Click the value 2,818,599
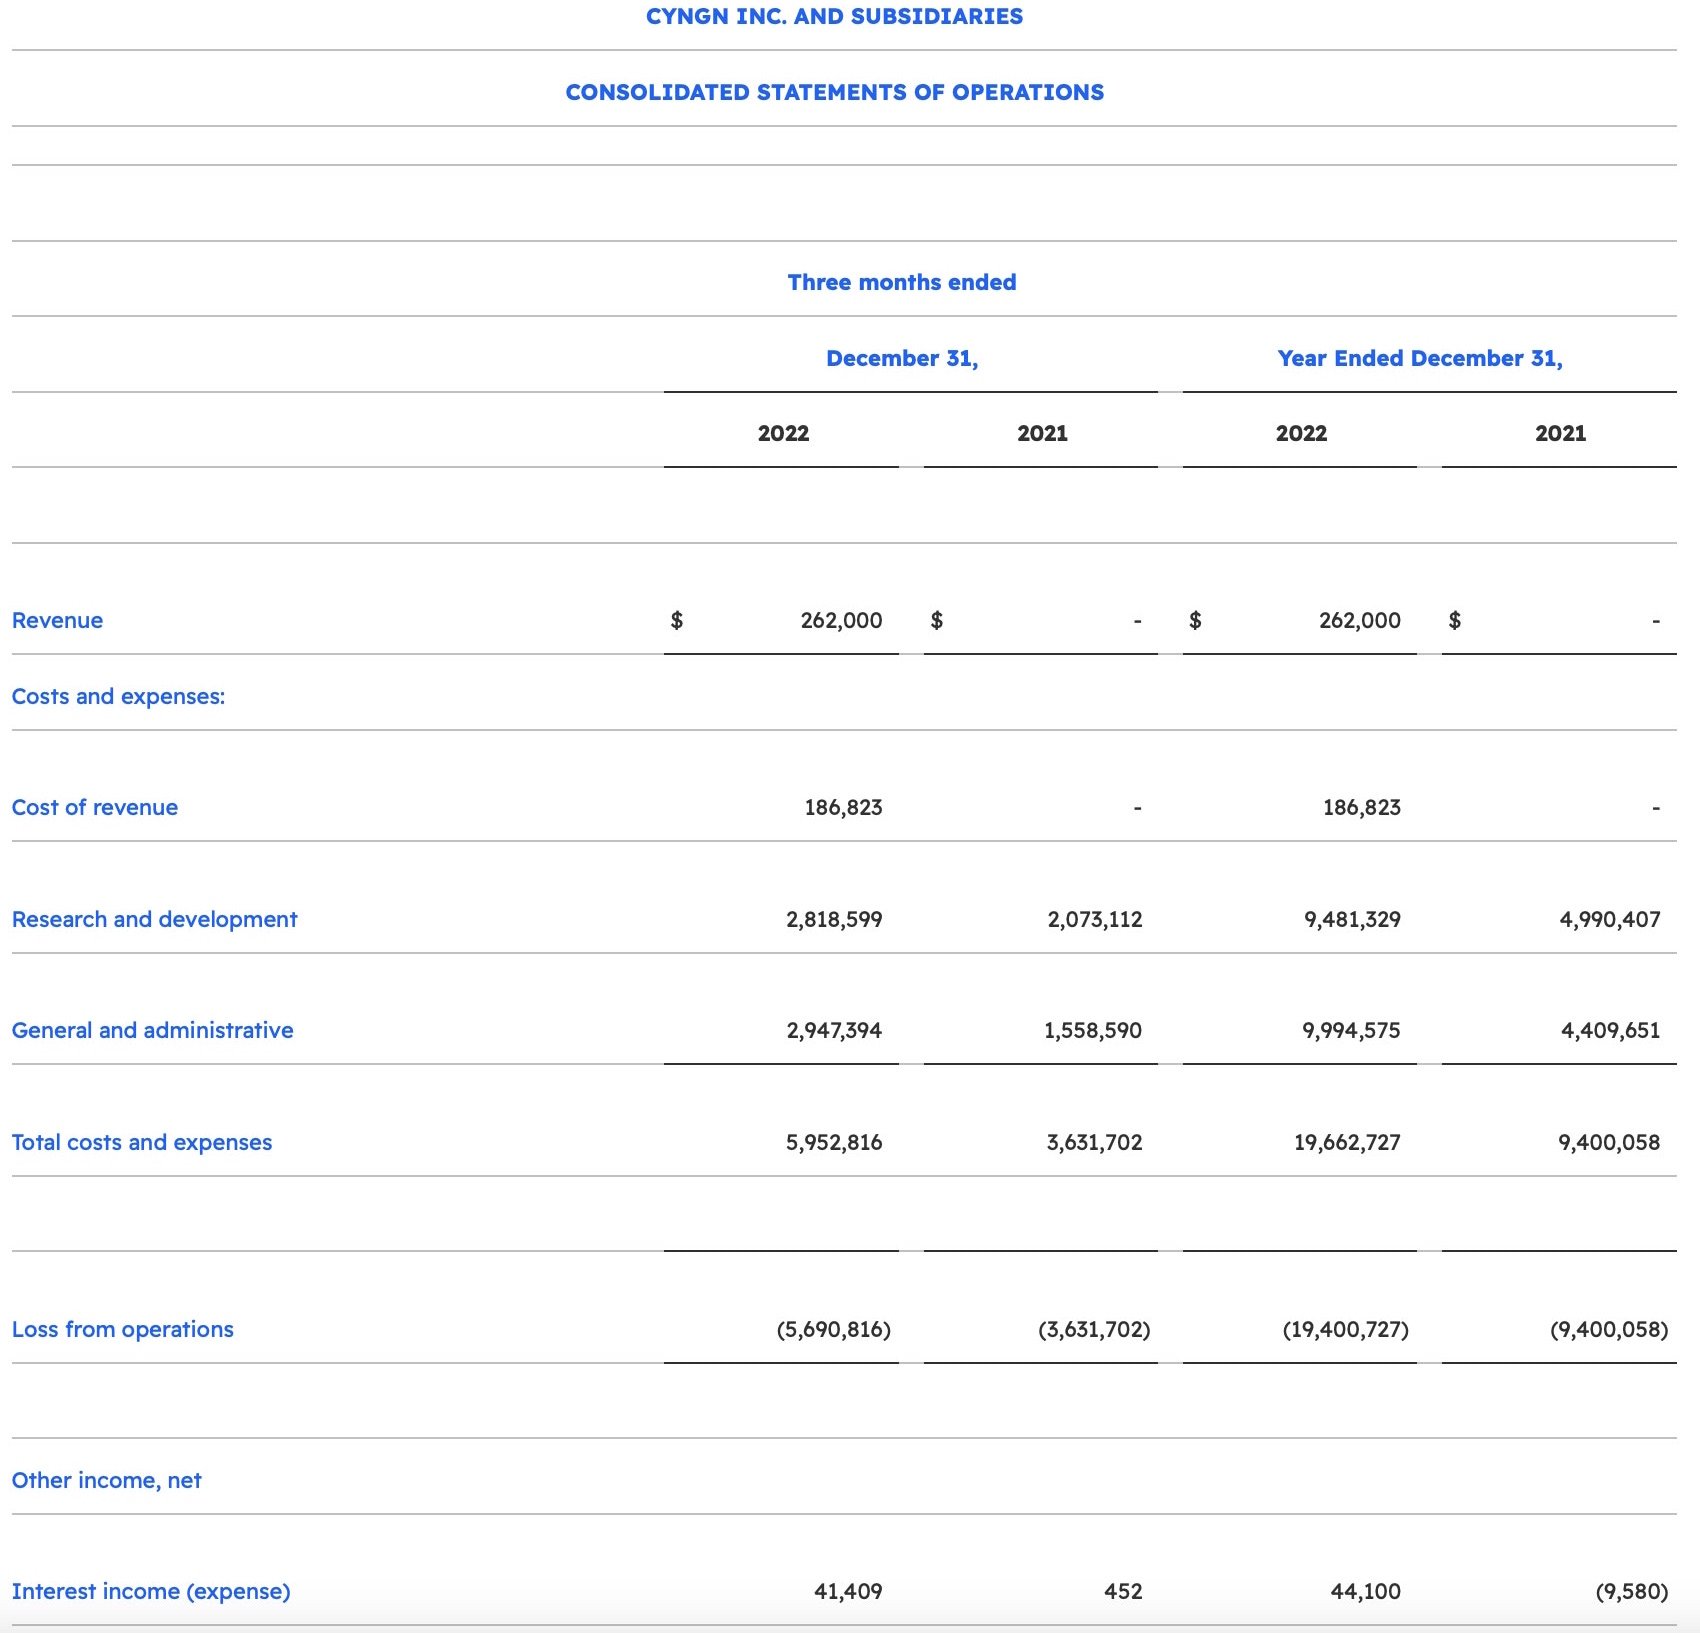 click(x=834, y=919)
